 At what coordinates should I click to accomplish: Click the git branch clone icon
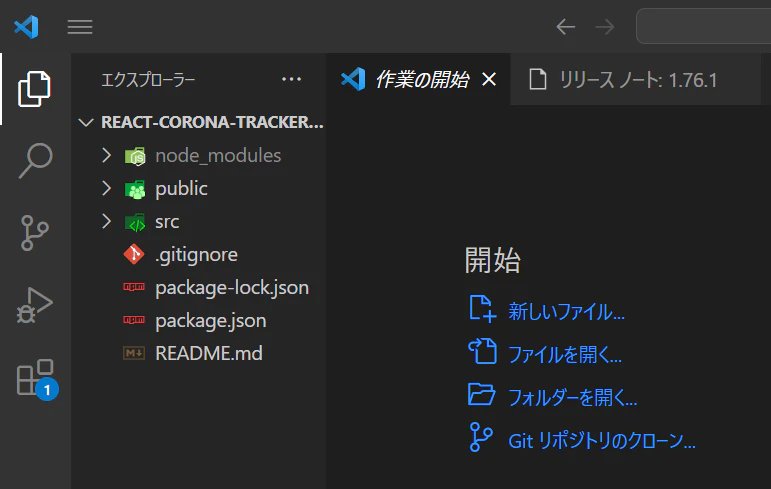pos(481,437)
